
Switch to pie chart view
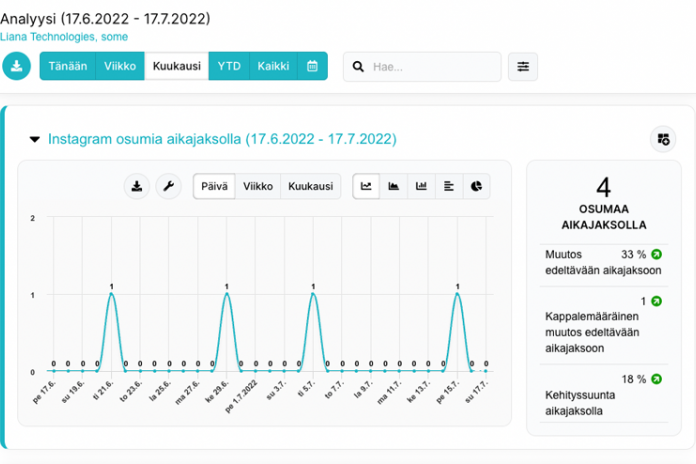click(477, 186)
